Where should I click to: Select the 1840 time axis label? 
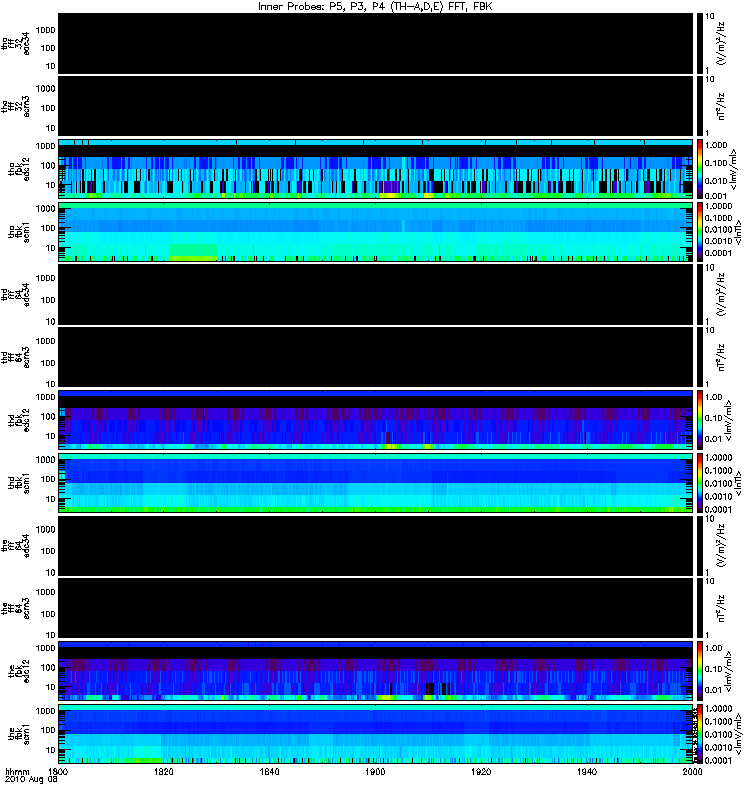(269, 771)
